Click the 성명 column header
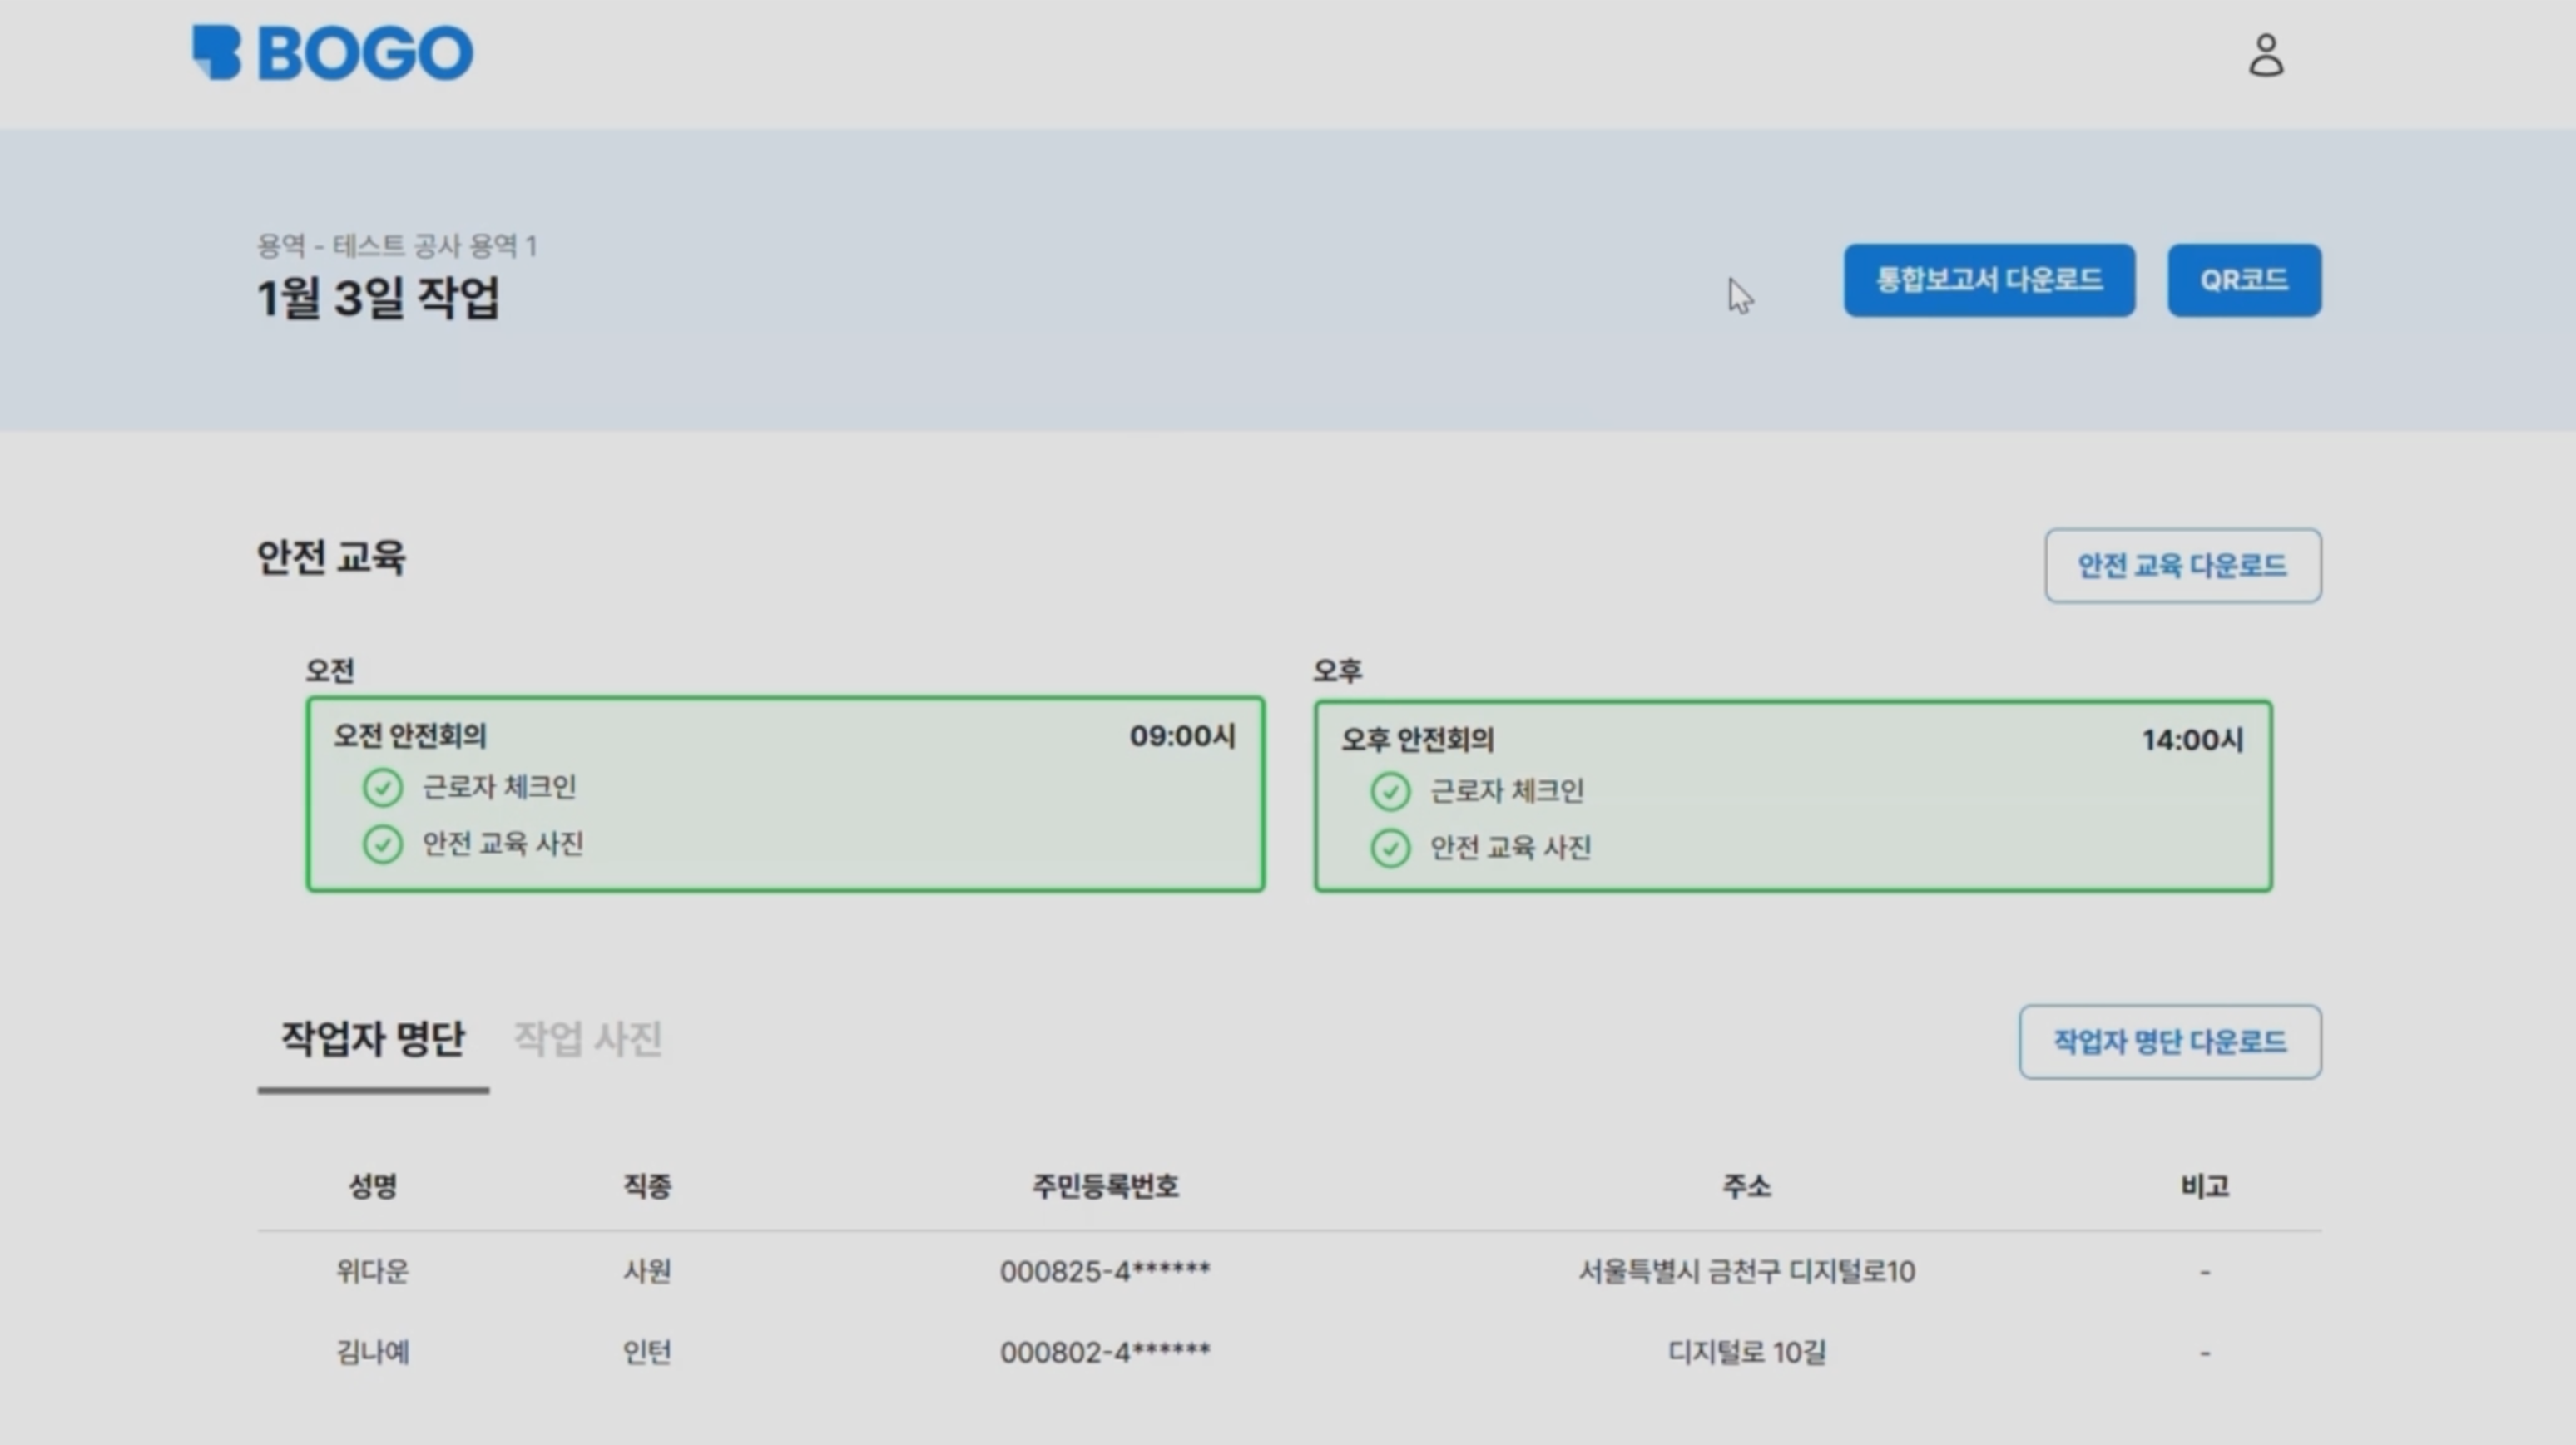This screenshot has width=2576, height=1445. [x=372, y=1186]
